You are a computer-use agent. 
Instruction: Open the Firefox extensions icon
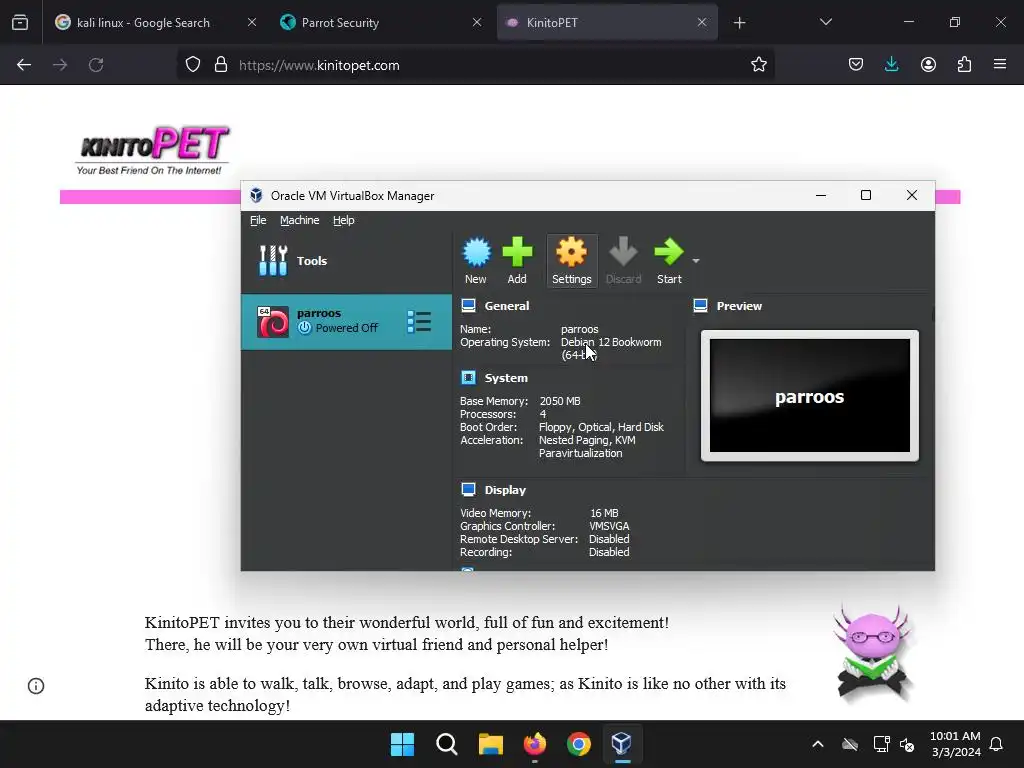[965, 65]
